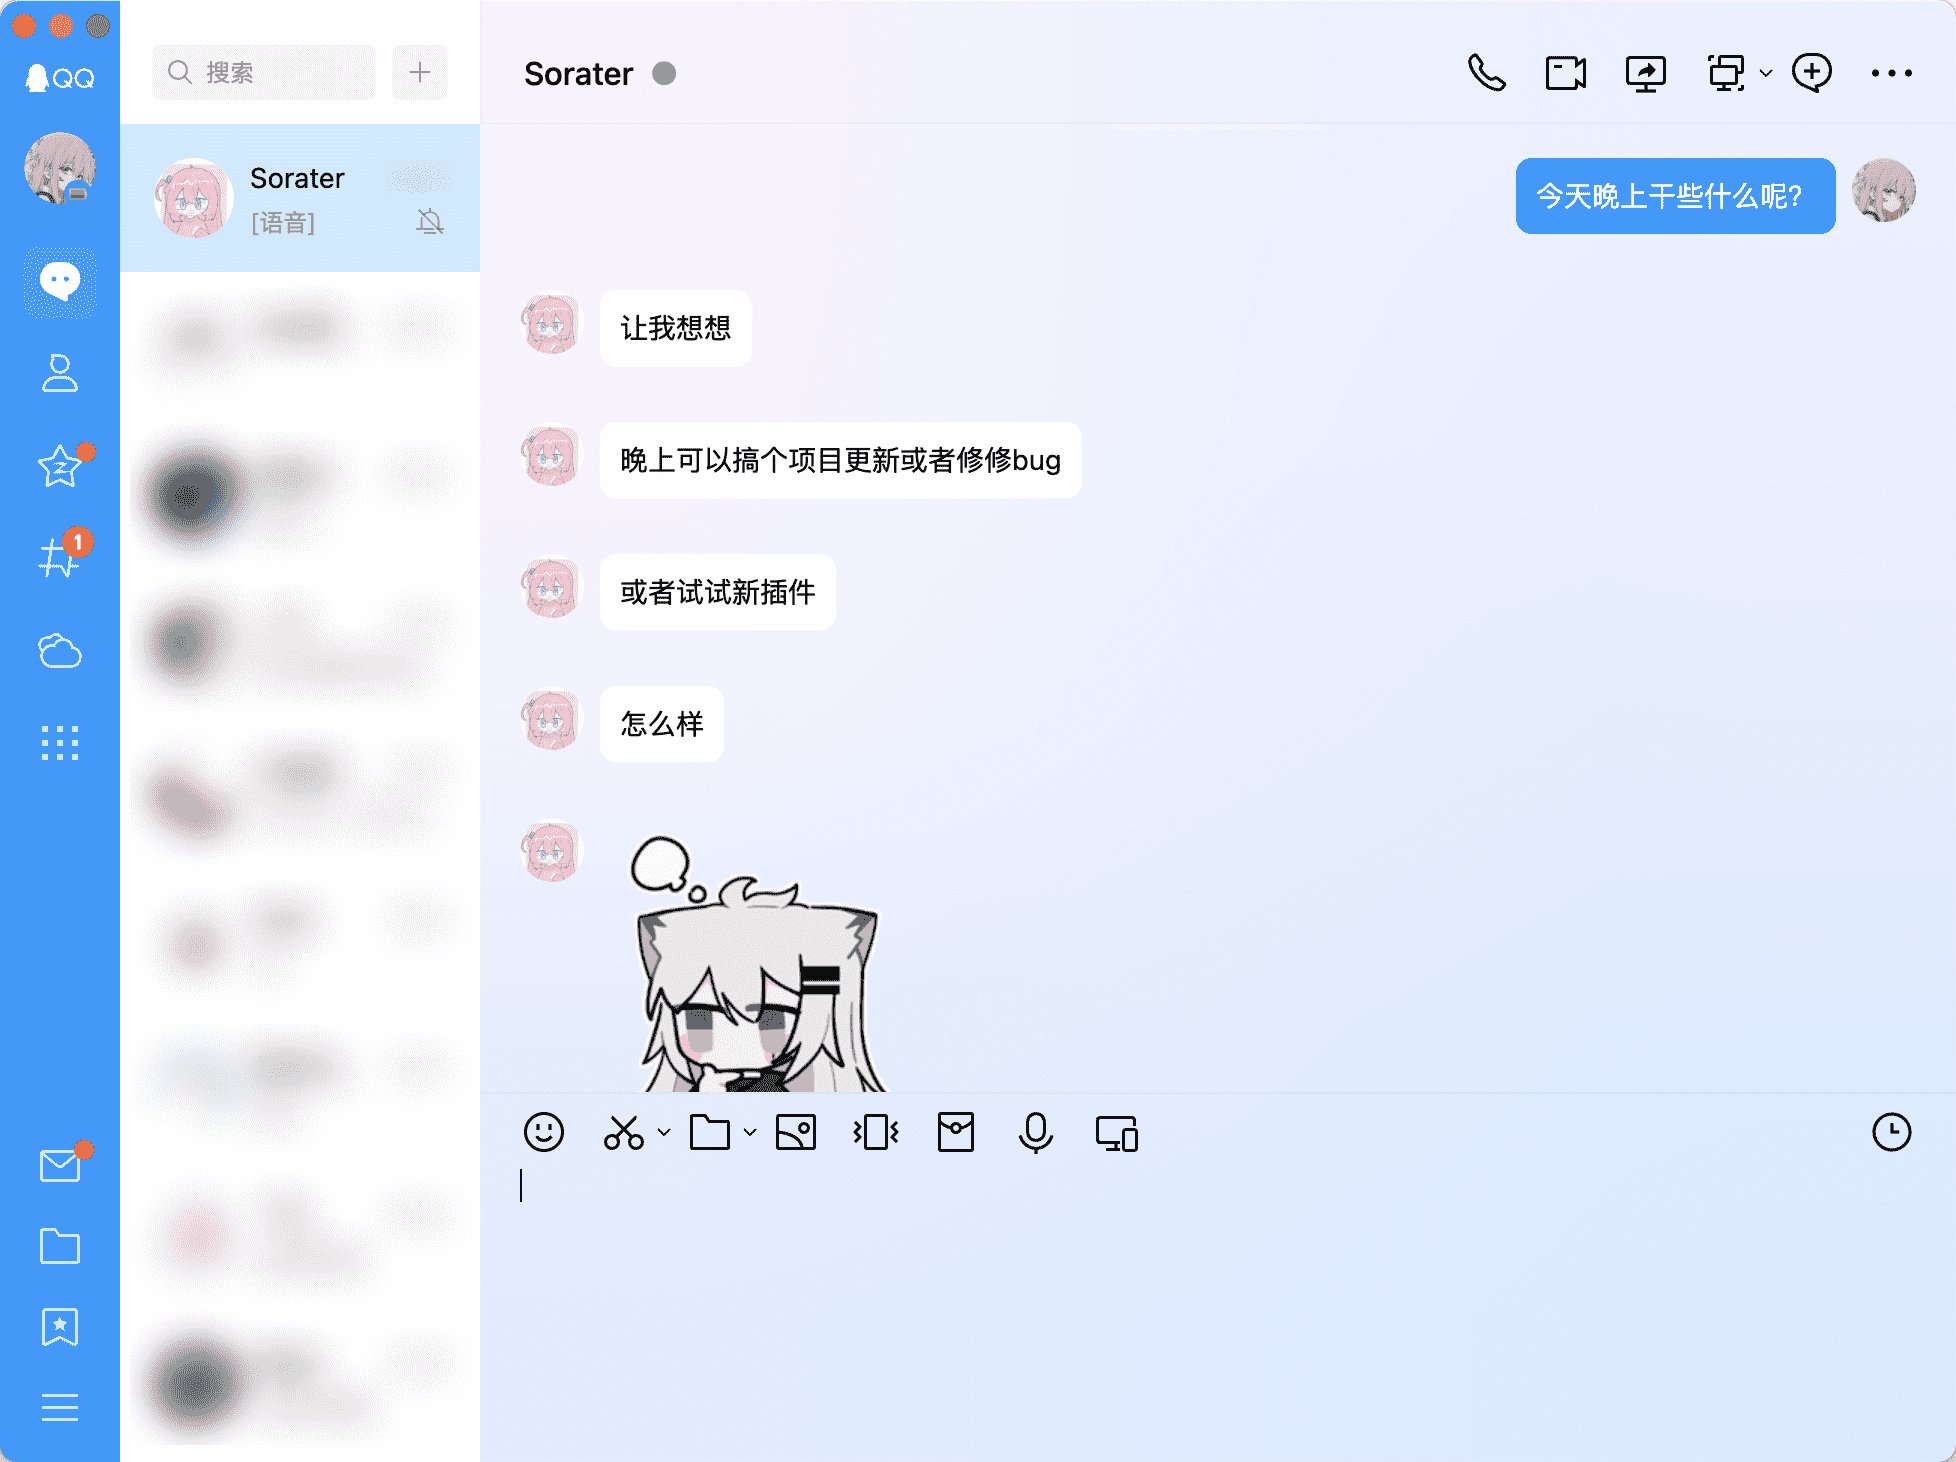Open remote desktop dropdown options
This screenshot has height=1462, width=1956.
coord(1764,75)
